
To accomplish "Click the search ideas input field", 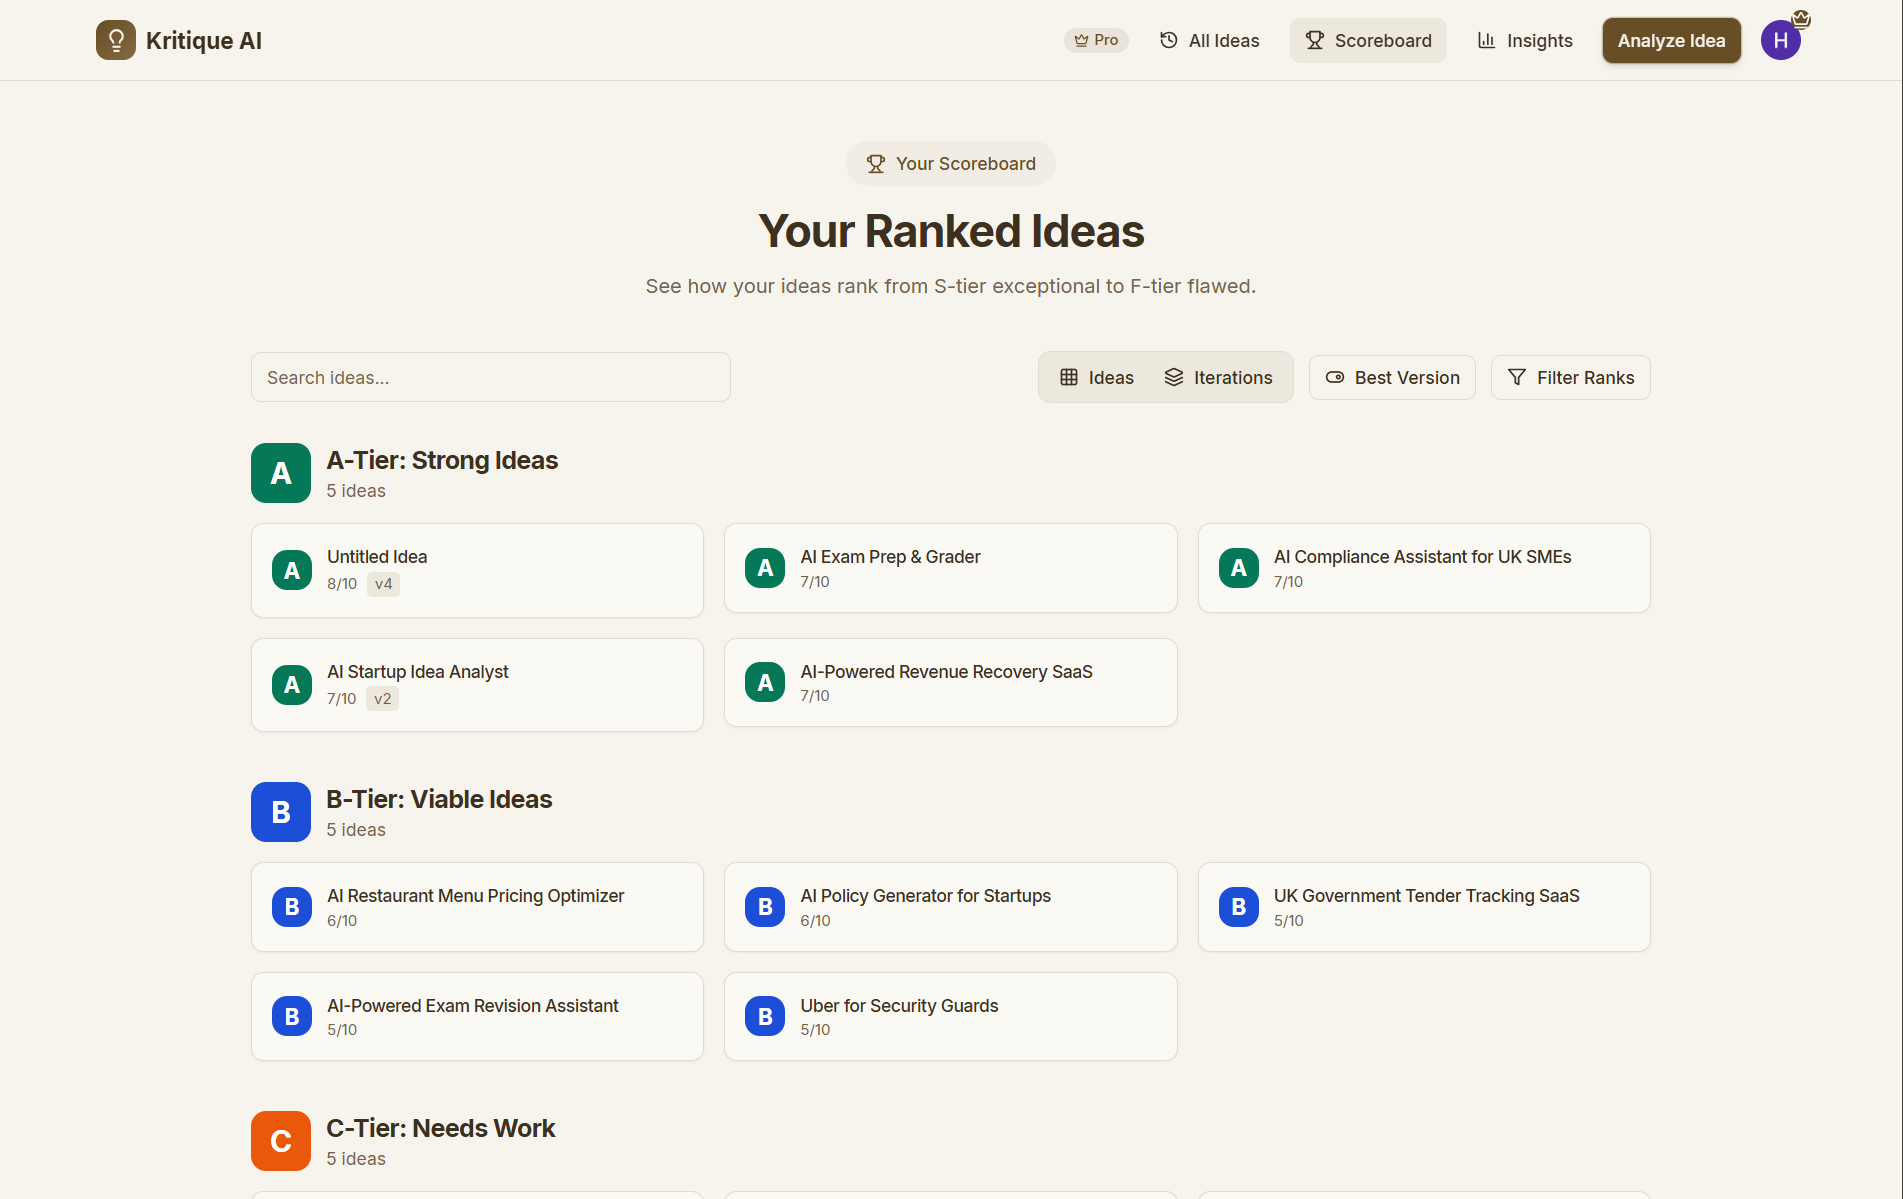I will 490,377.
